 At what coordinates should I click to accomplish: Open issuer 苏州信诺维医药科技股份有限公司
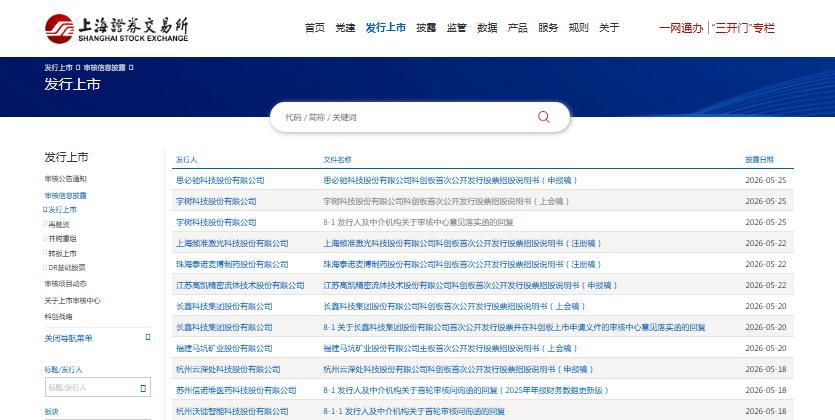pos(236,391)
